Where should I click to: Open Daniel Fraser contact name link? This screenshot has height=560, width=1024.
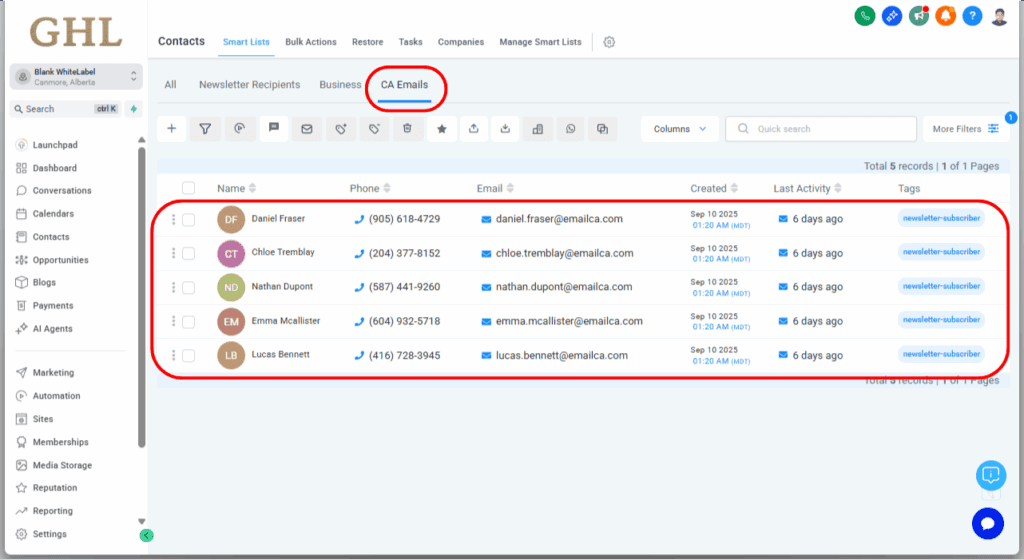tap(278, 219)
